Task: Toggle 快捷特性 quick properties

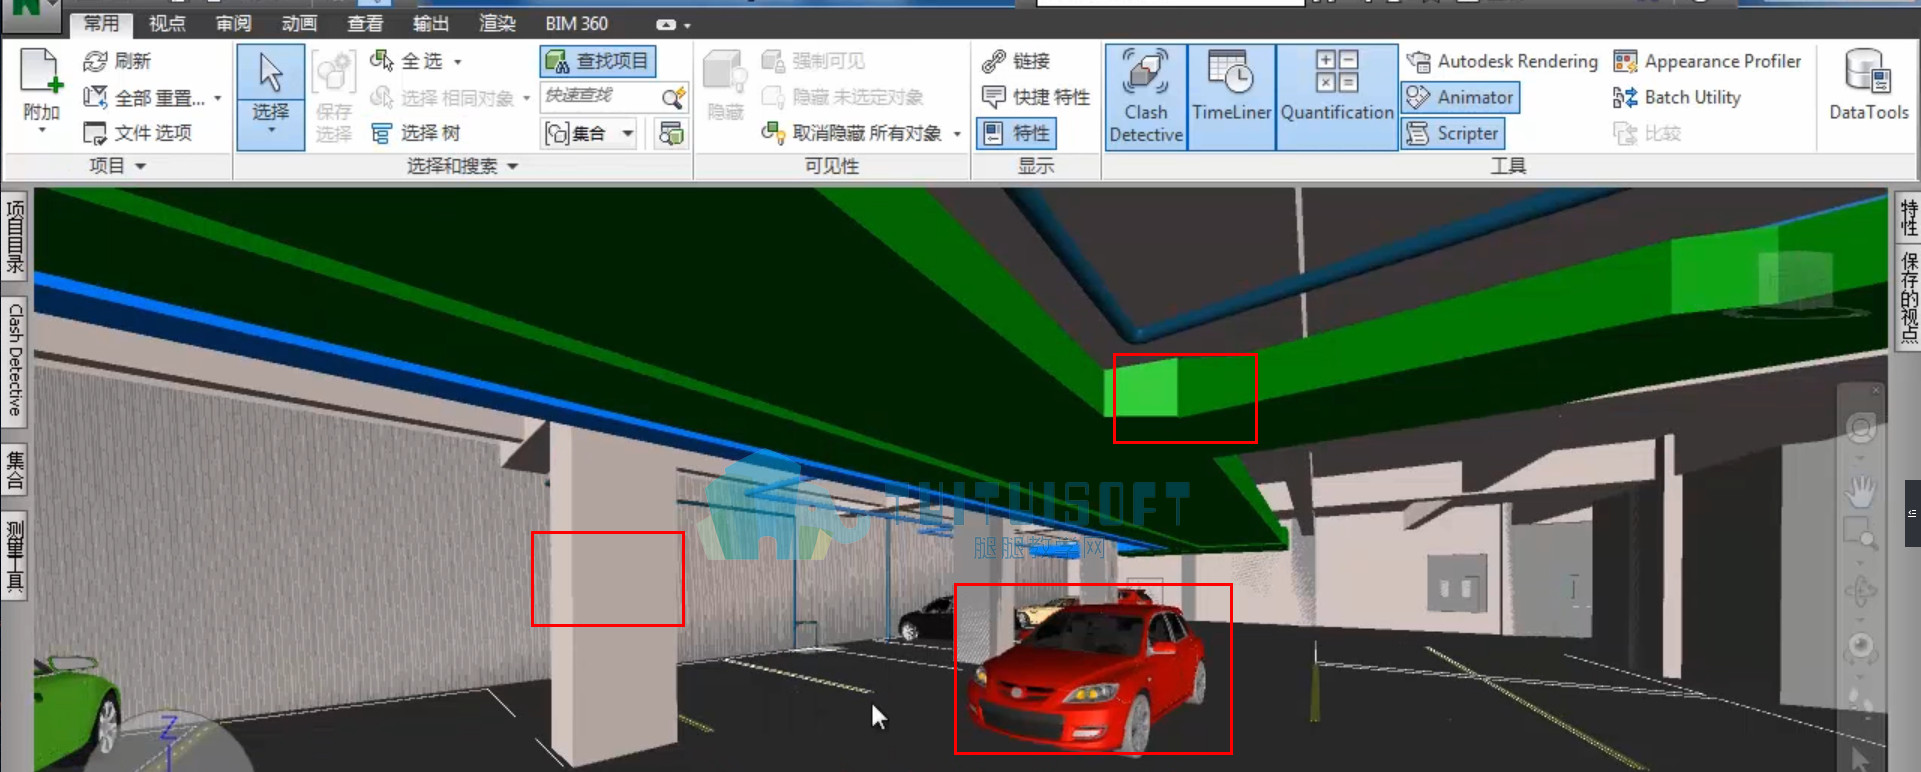Action: coord(1035,97)
